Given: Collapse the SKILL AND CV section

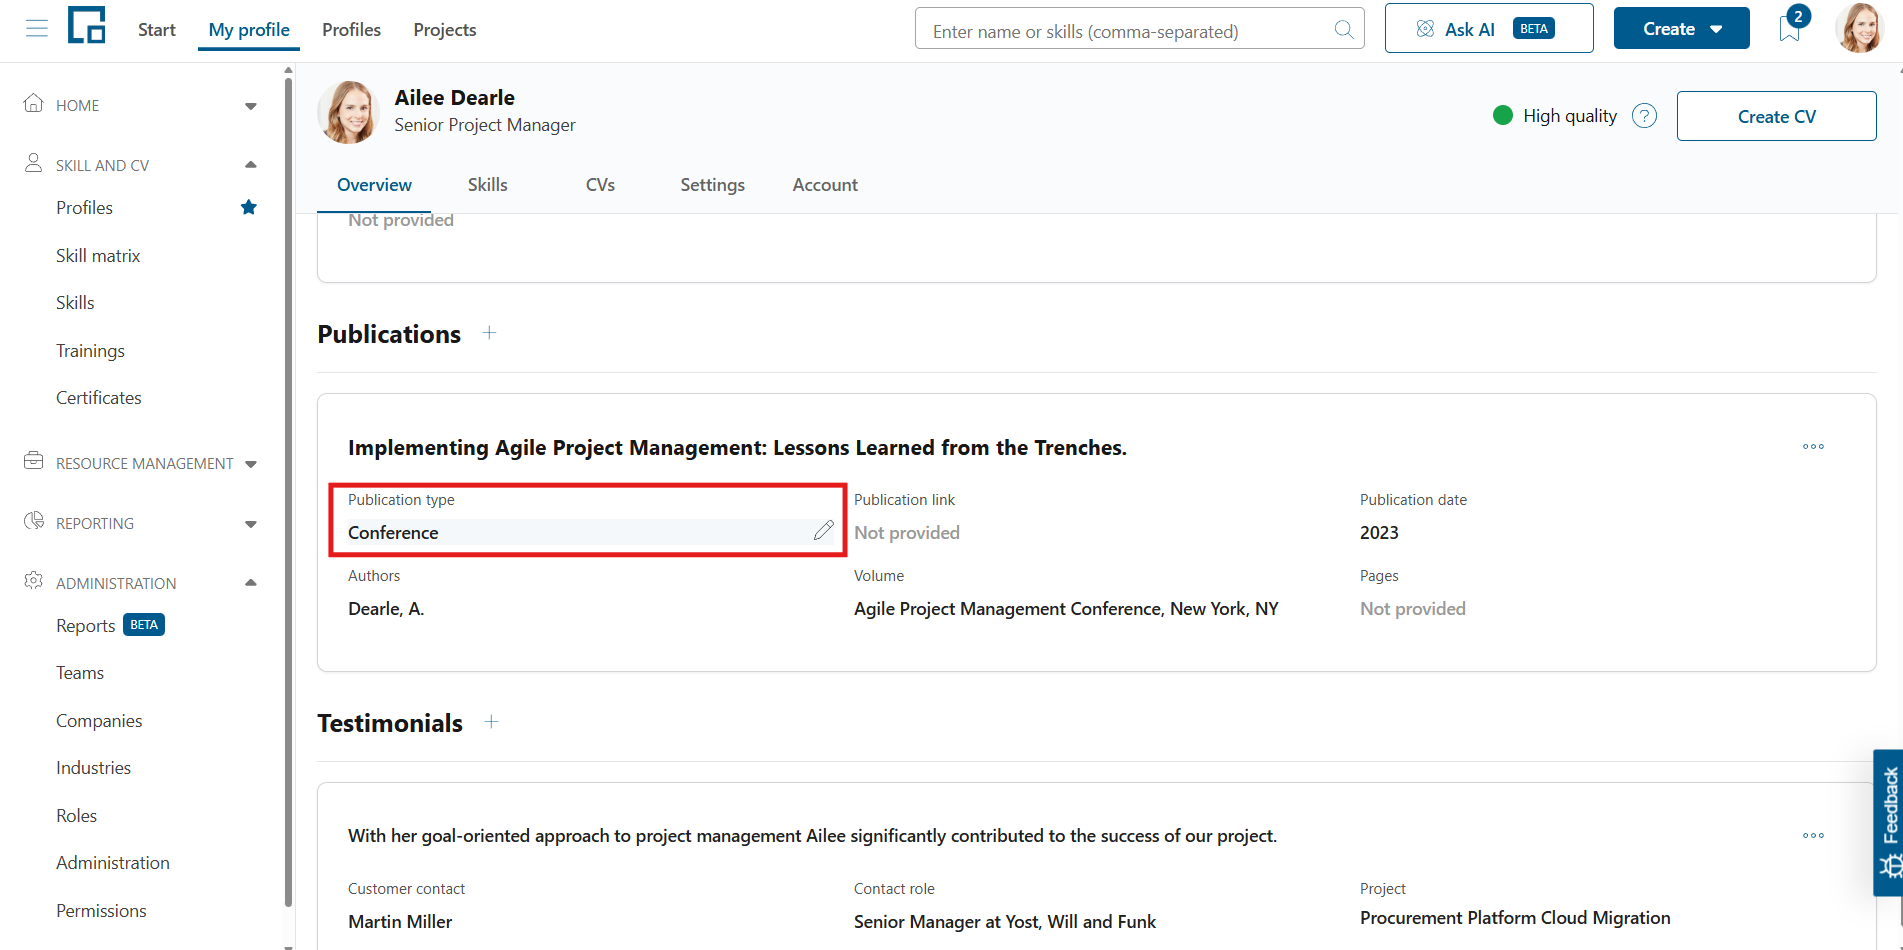Looking at the screenshot, I should pyautogui.click(x=251, y=165).
